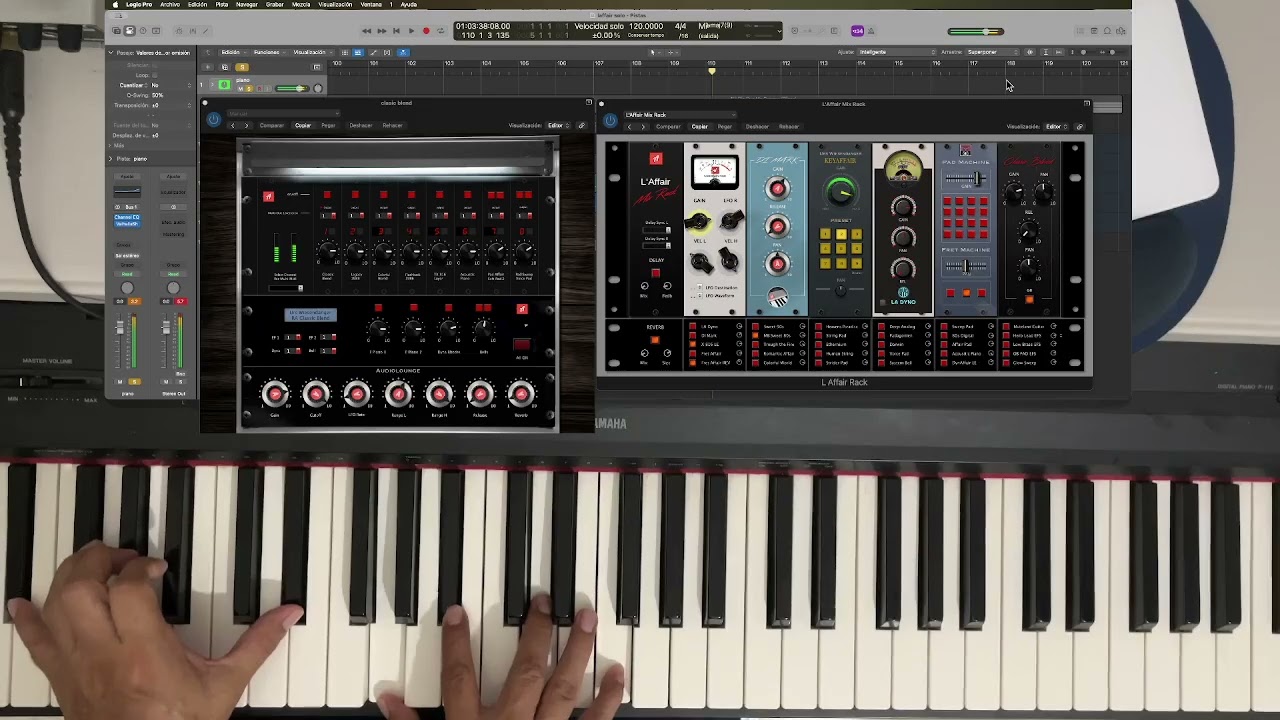This screenshot has width=1280, height=720.
Task: Open the Arrastrar Superponer dropdown
Action: (x=993, y=52)
